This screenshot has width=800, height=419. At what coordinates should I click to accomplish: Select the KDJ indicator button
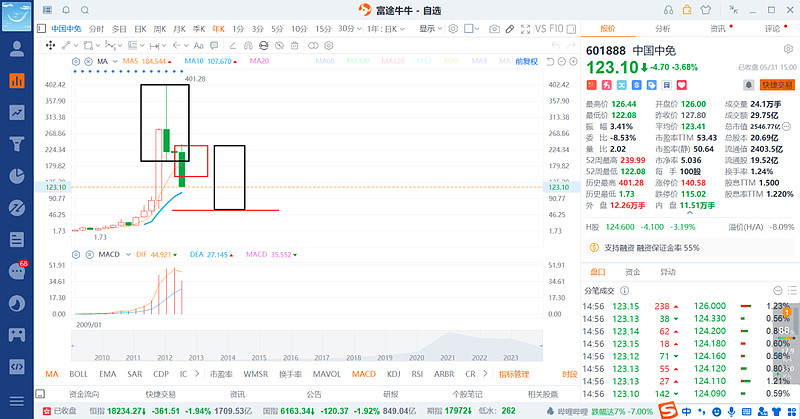click(x=393, y=374)
